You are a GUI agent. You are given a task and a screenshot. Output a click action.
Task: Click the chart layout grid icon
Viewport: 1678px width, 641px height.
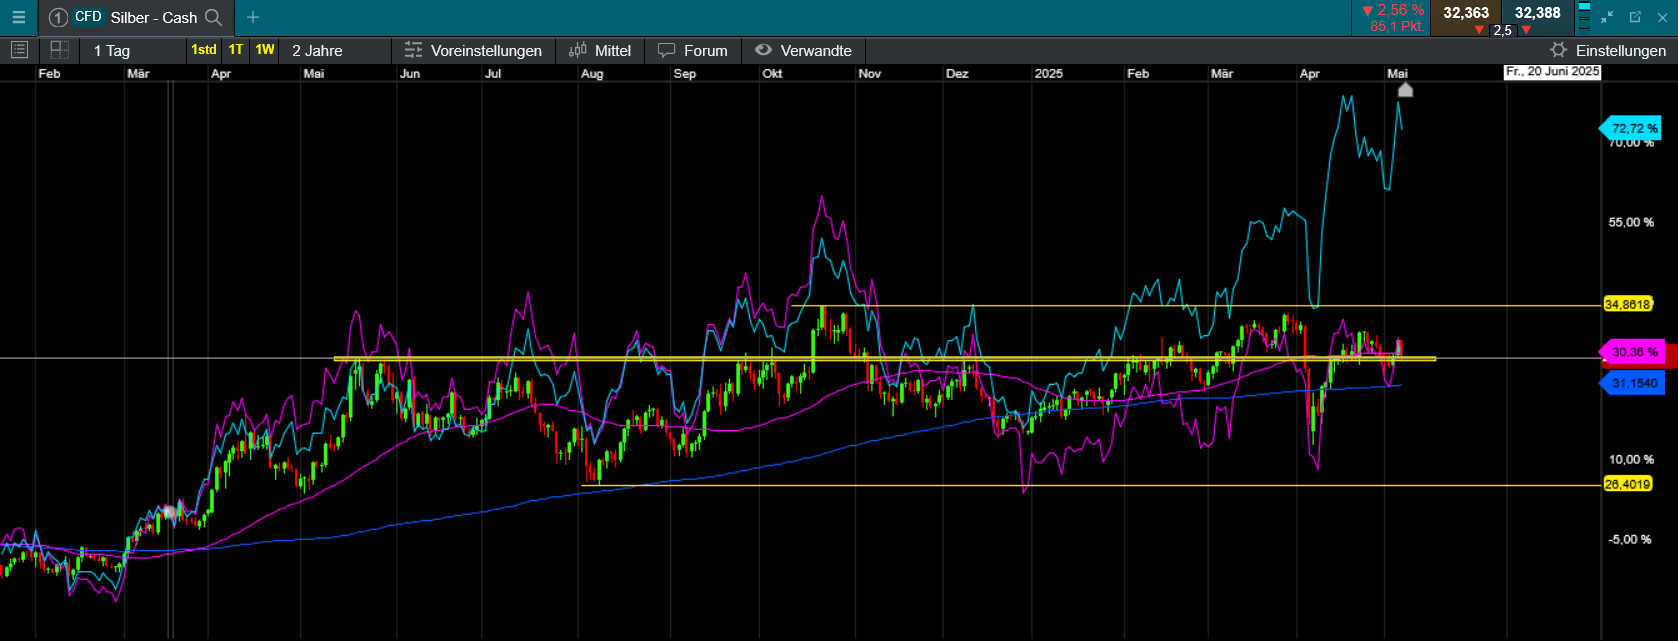pyautogui.click(x=60, y=50)
